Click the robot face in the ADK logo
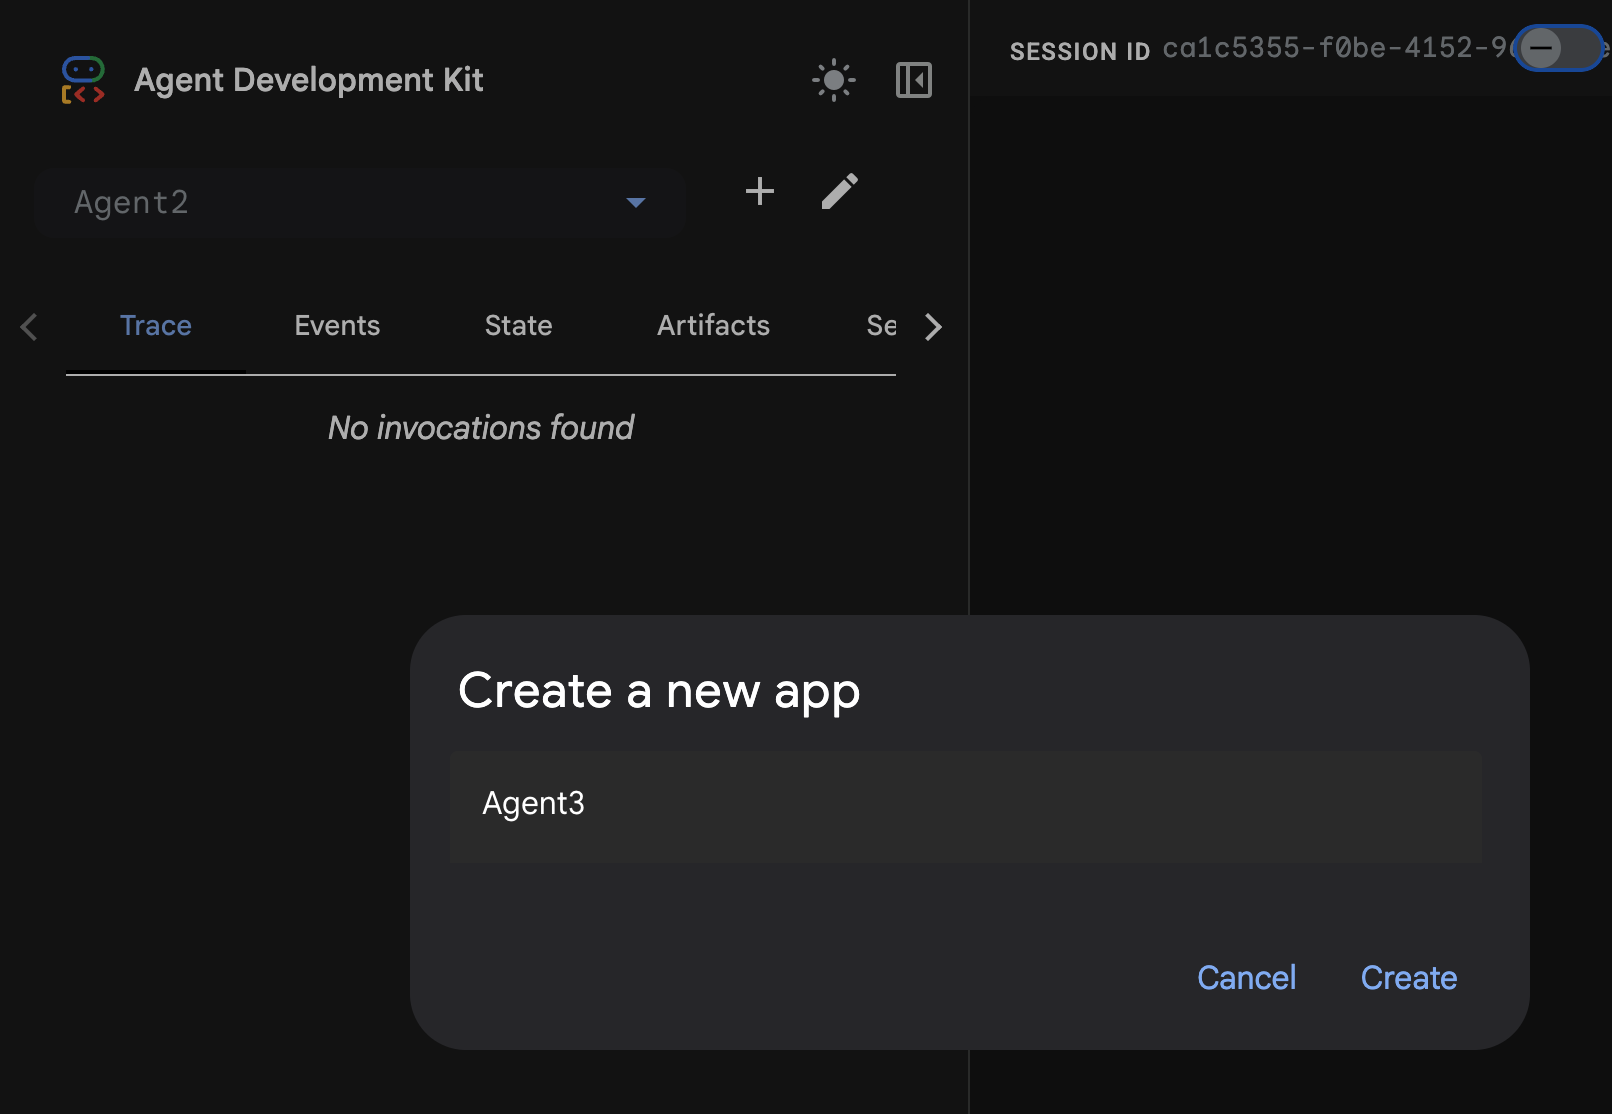Image resolution: width=1612 pixels, height=1114 pixels. [83, 71]
